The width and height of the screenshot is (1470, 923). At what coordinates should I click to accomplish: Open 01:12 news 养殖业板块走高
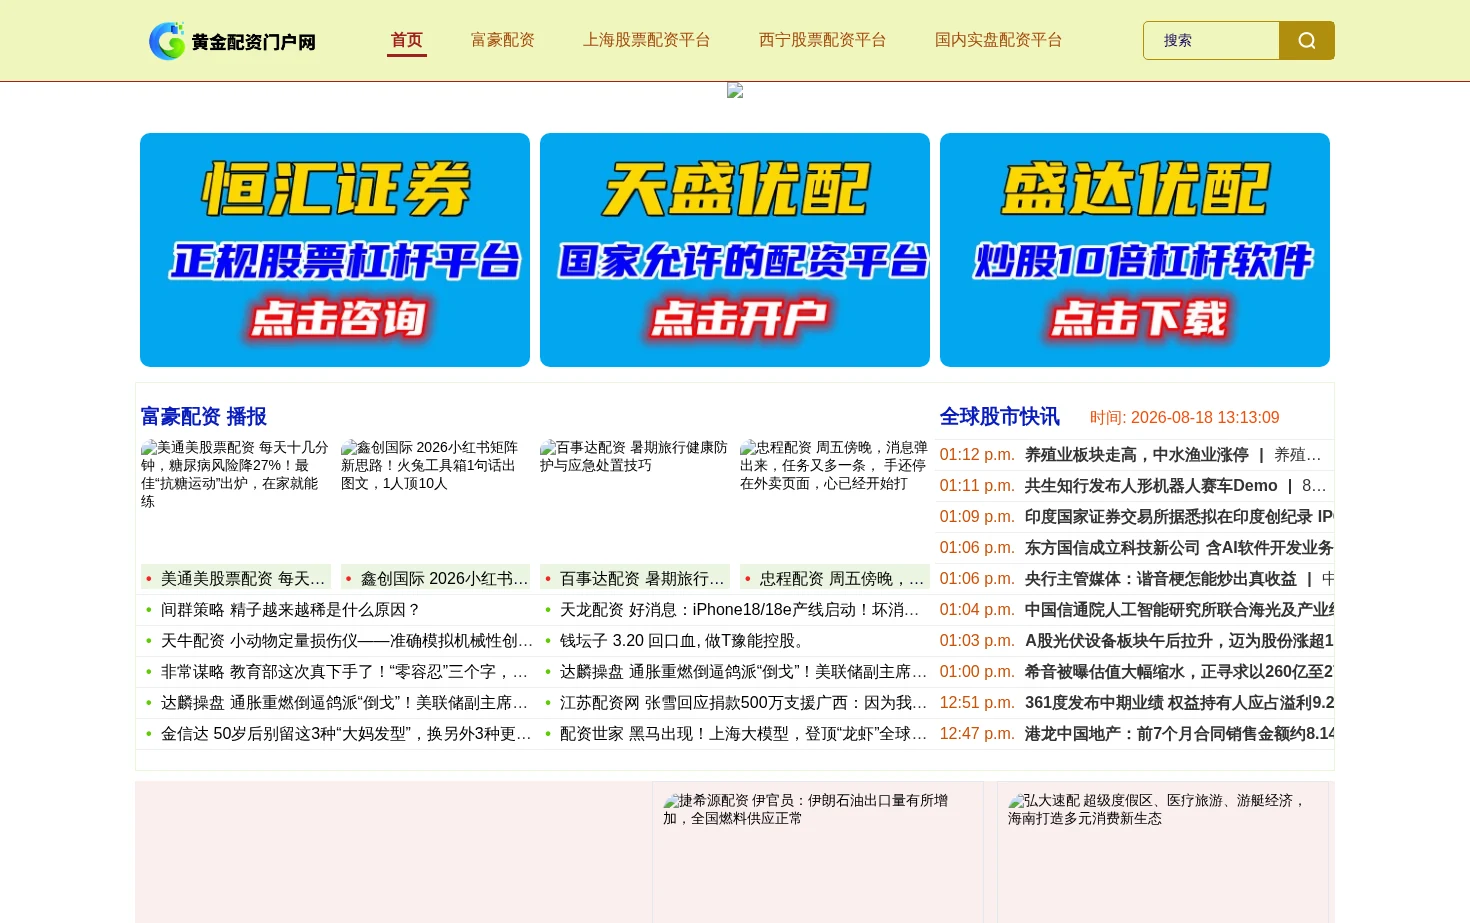click(1136, 454)
